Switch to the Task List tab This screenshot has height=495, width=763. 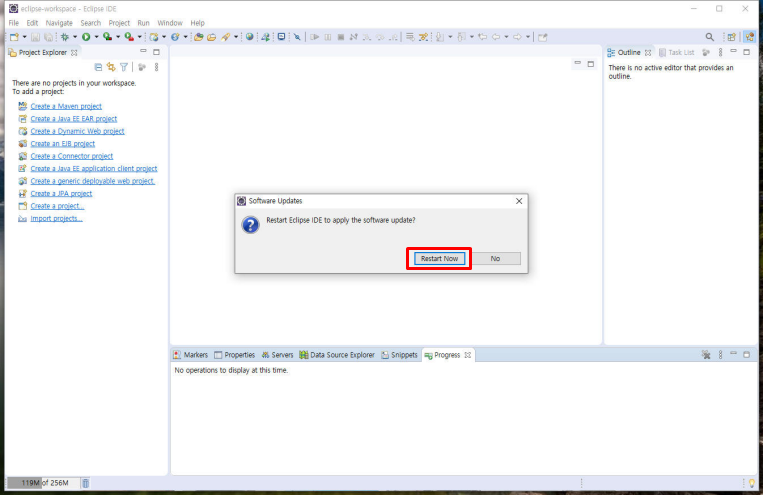(676, 53)
